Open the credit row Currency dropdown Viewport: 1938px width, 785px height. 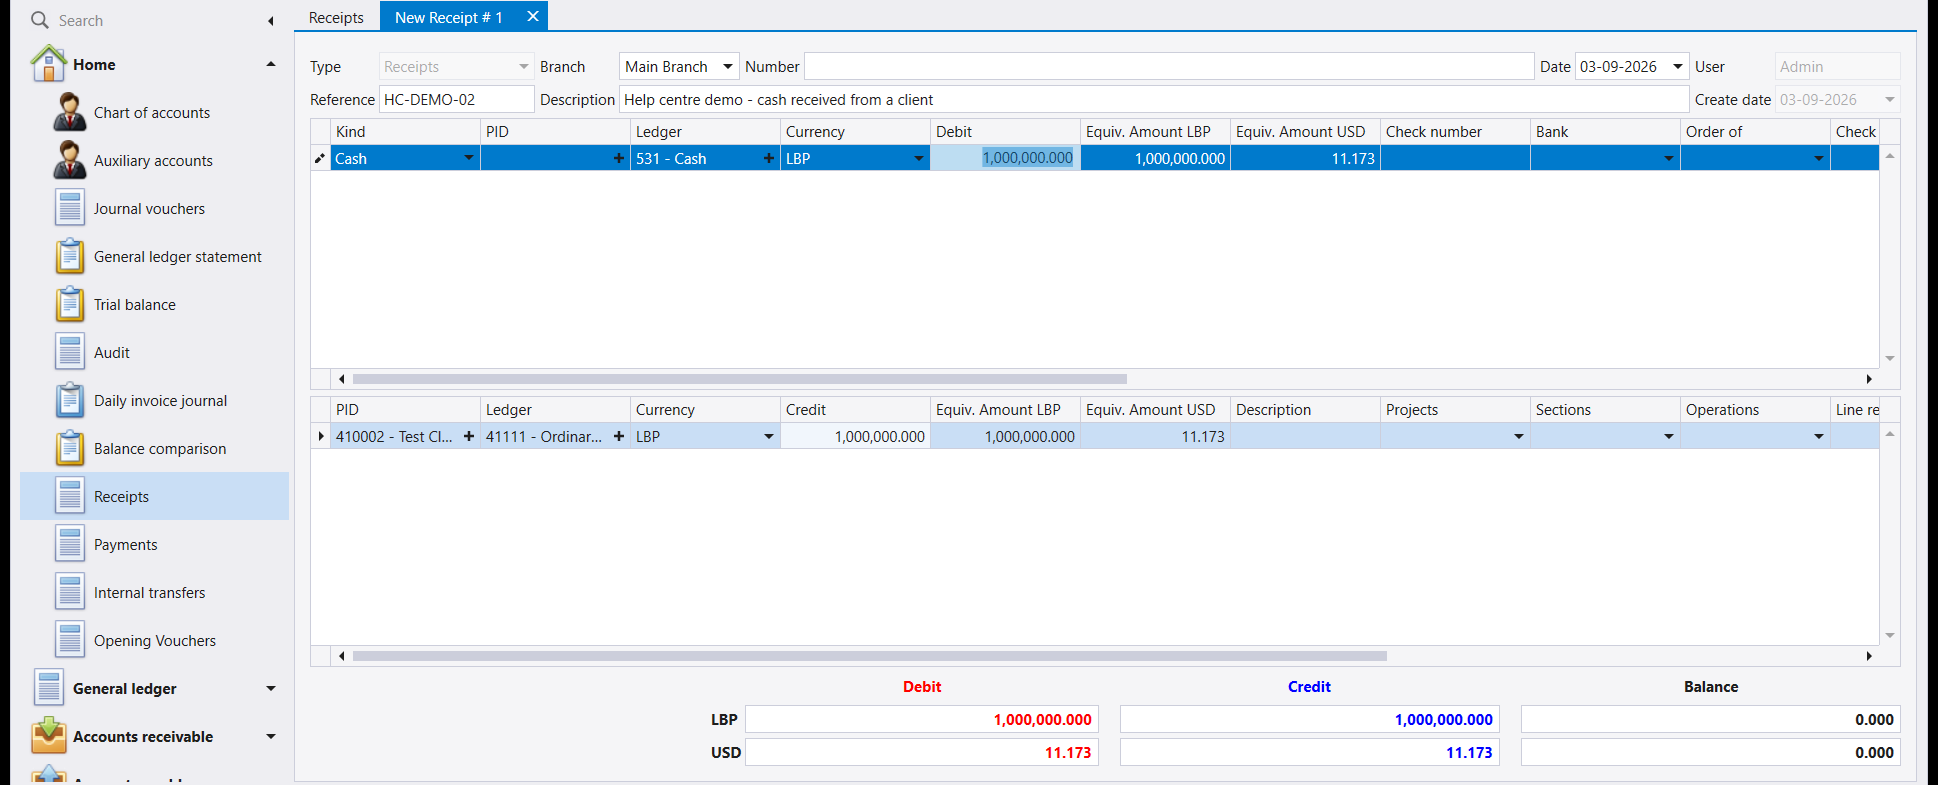(x=768, y=436)
